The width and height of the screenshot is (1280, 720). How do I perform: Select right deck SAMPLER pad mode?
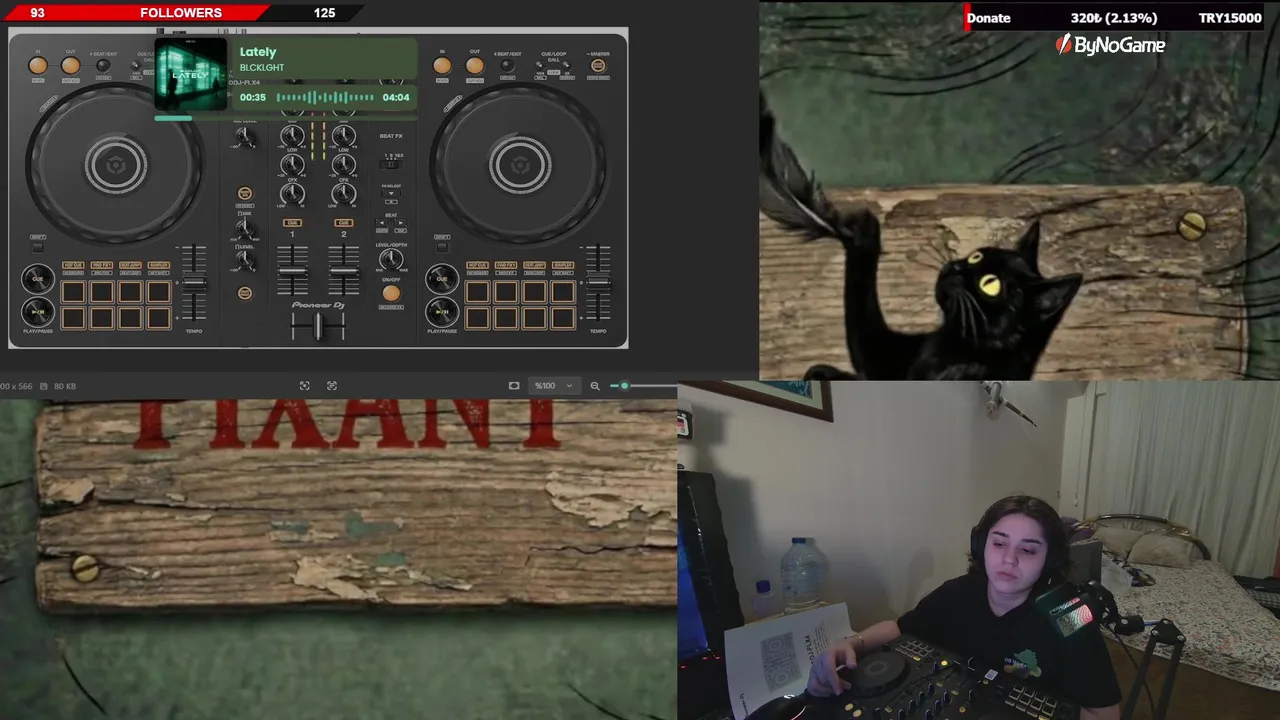[x=563, y=266]
